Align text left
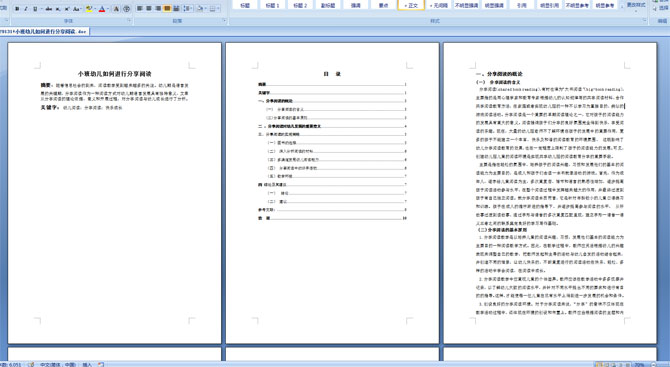This screenshot has width=670, height=367. tap(139, 9)
